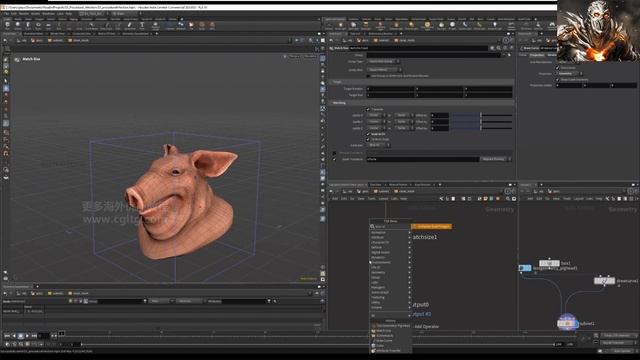Select the Box shelf tool
The height and width of the screenshot is (360, 640).
[x=7, y=26]
